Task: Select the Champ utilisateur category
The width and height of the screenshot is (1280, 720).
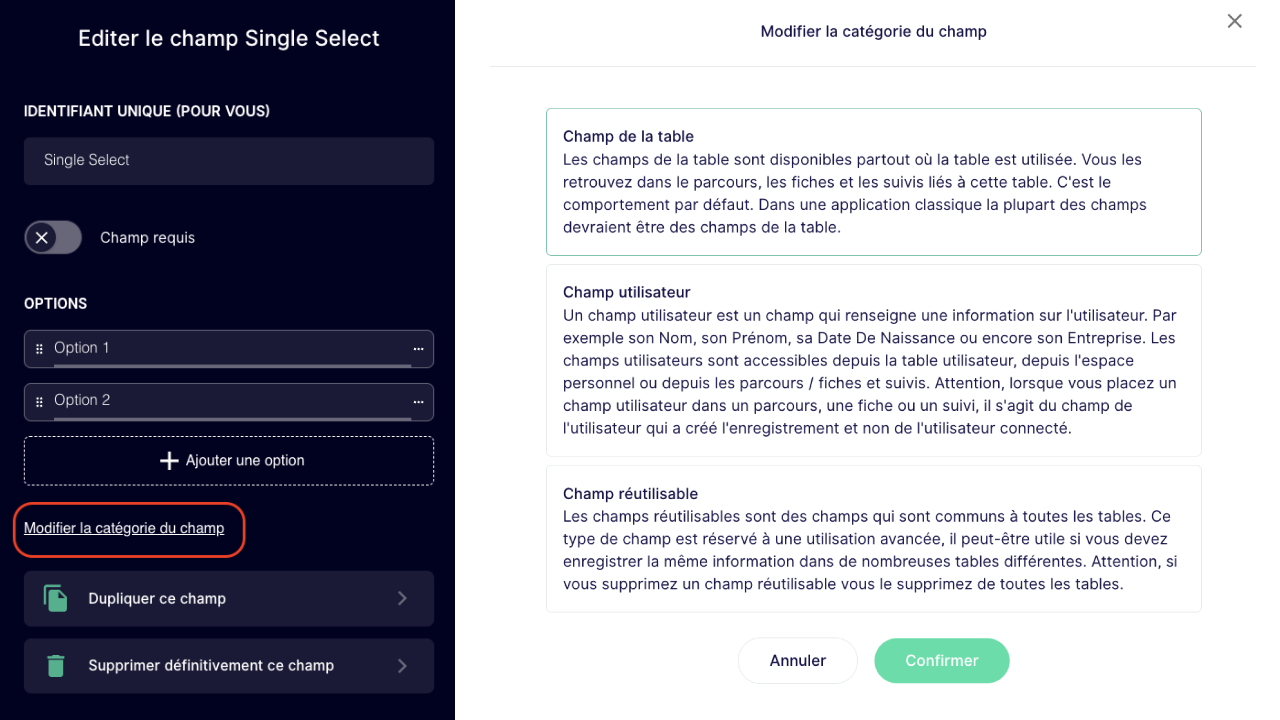Action: pos(874,360)
